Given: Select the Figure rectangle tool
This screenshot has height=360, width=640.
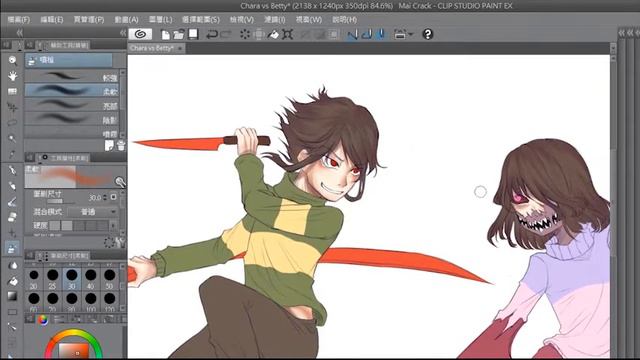Looking at the screenshot, I should 12,312.
